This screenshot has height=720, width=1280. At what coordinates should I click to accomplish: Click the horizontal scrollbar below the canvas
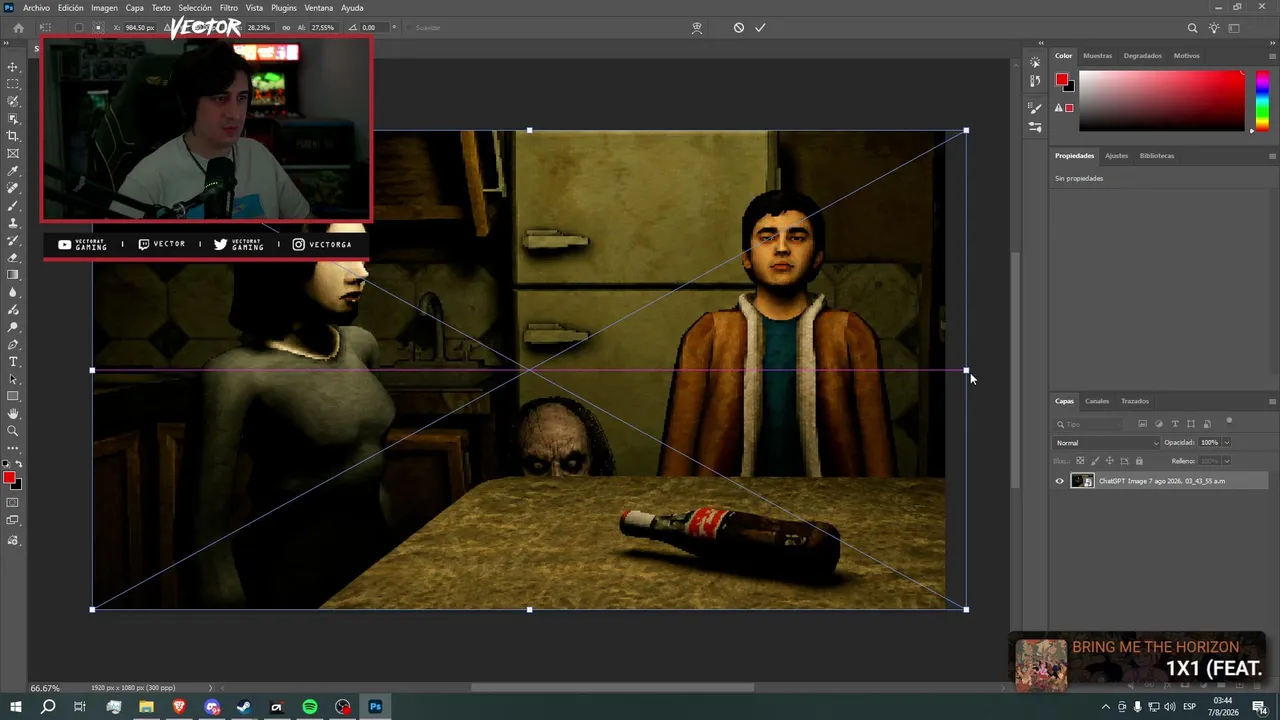(x=612, y=688)
